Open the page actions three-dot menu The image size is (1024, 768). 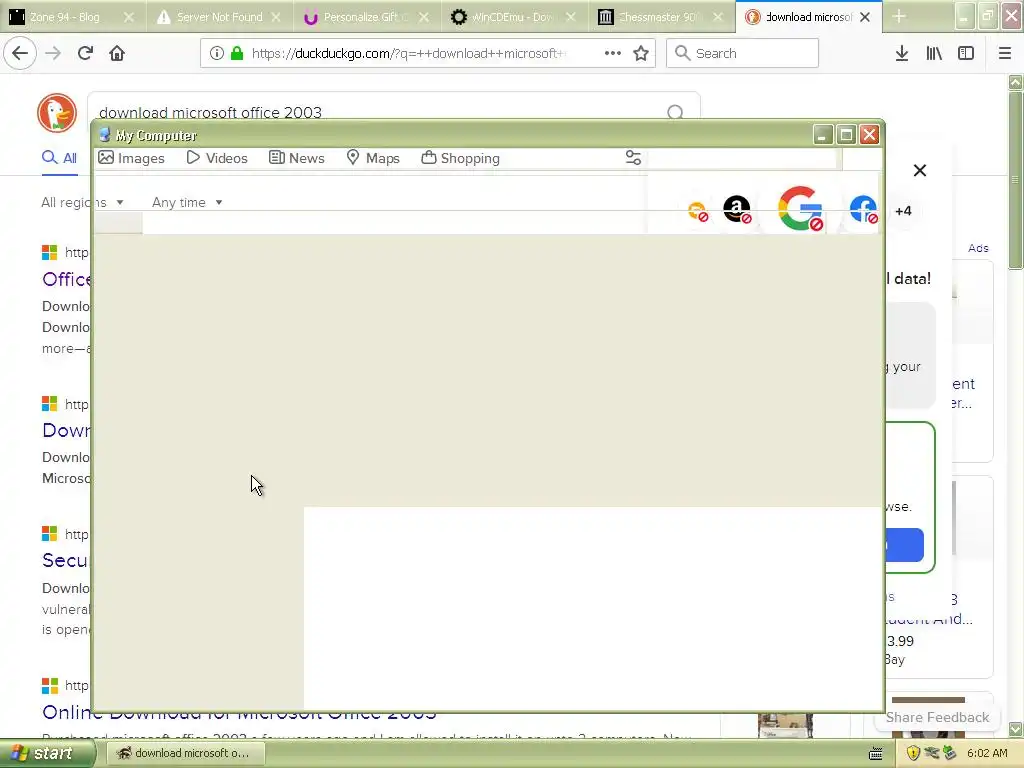(x=613, y=53)
